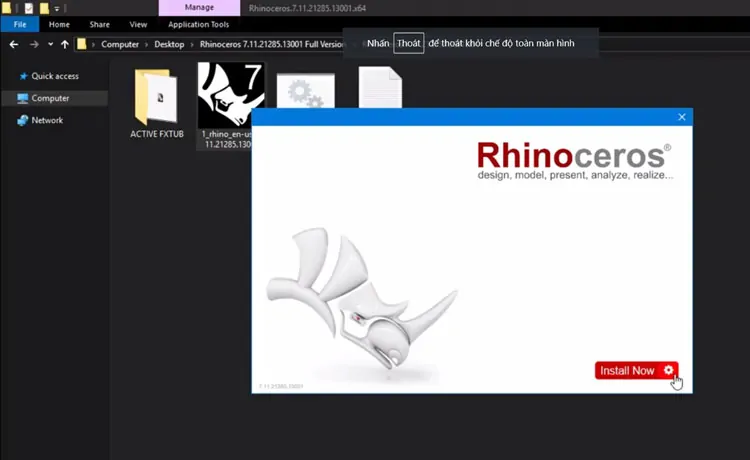The width and height of the screenshot is (750, 460).
Task: Expand the chevron after Desktop breadcrumb
Action: (x=192, y=44)
